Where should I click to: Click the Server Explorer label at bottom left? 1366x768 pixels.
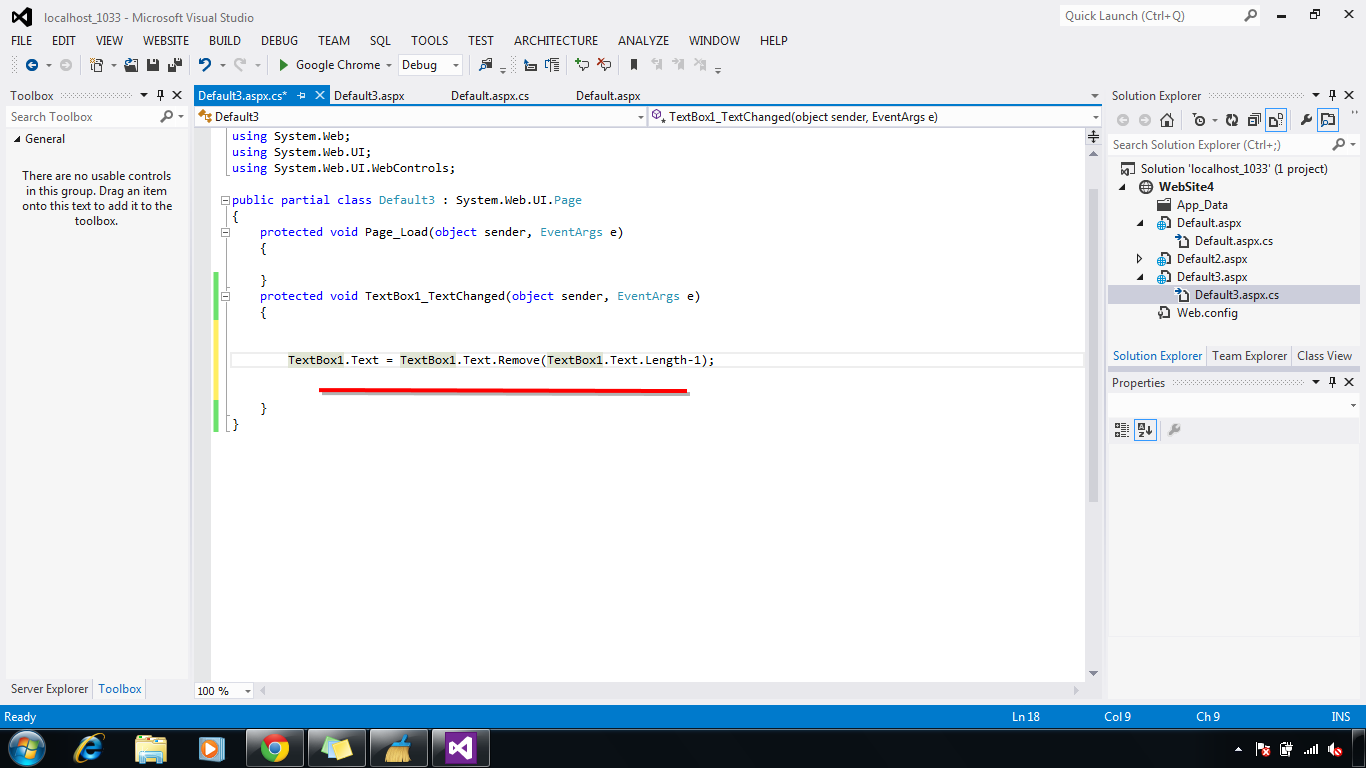coord(48,689)
